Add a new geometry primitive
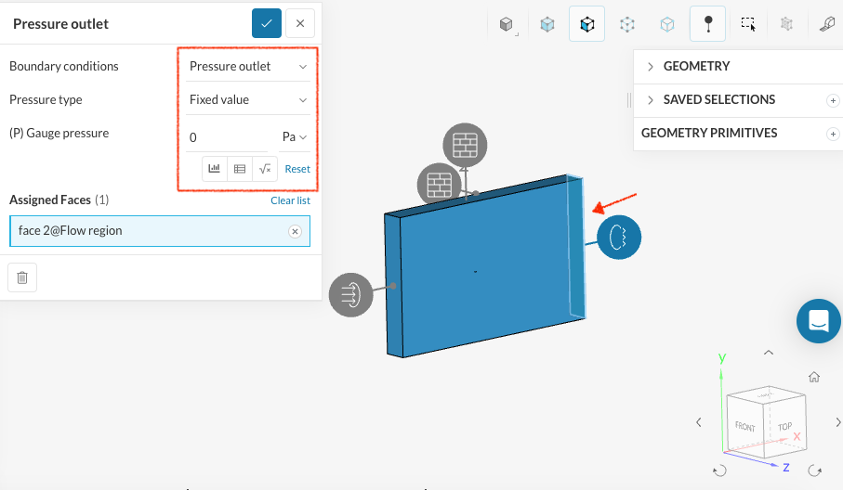843x490 pixels. tap(832, 134)
